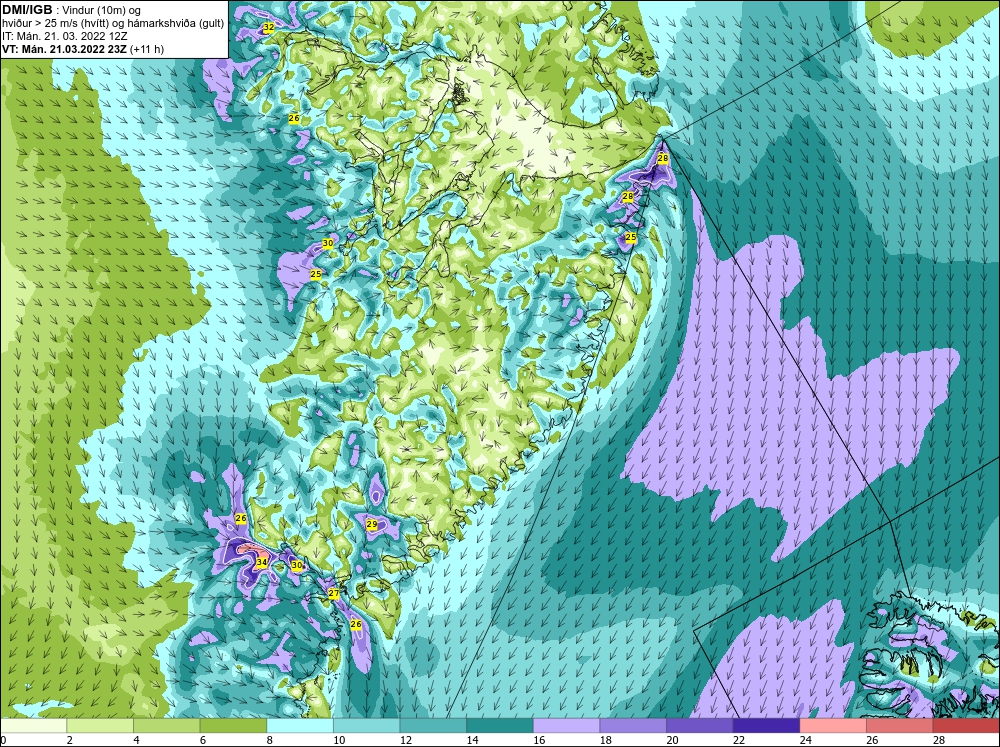
Task: Click the 'IT: Mán. 21. 03. 2022 12Z' line
Action: pyautogui.click(x=64, y=36)
